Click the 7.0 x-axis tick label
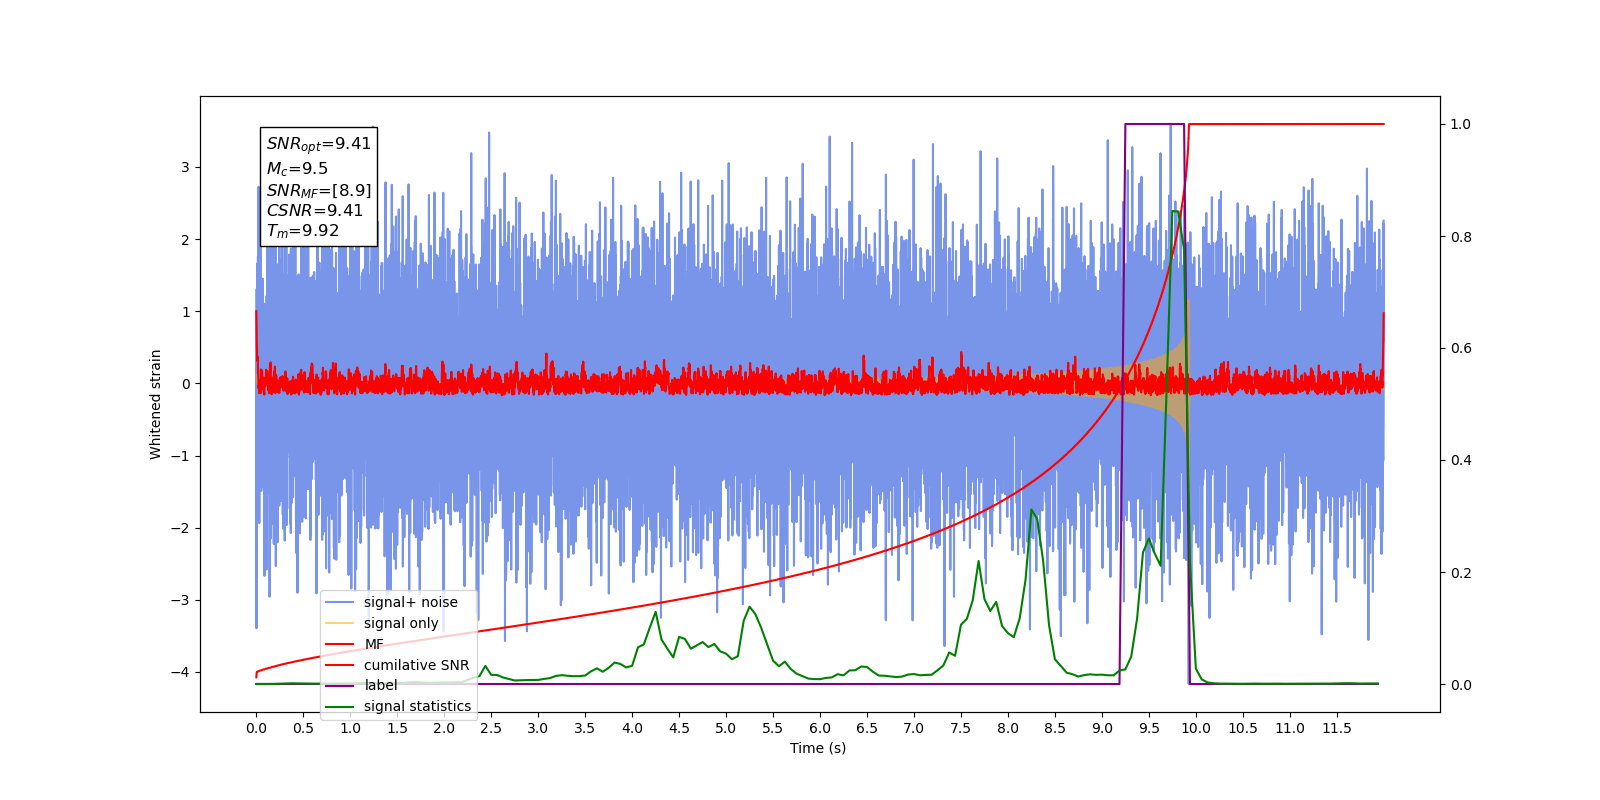Screen dimensions: 1600x800 pyautogui.click(x=914, y=728)
